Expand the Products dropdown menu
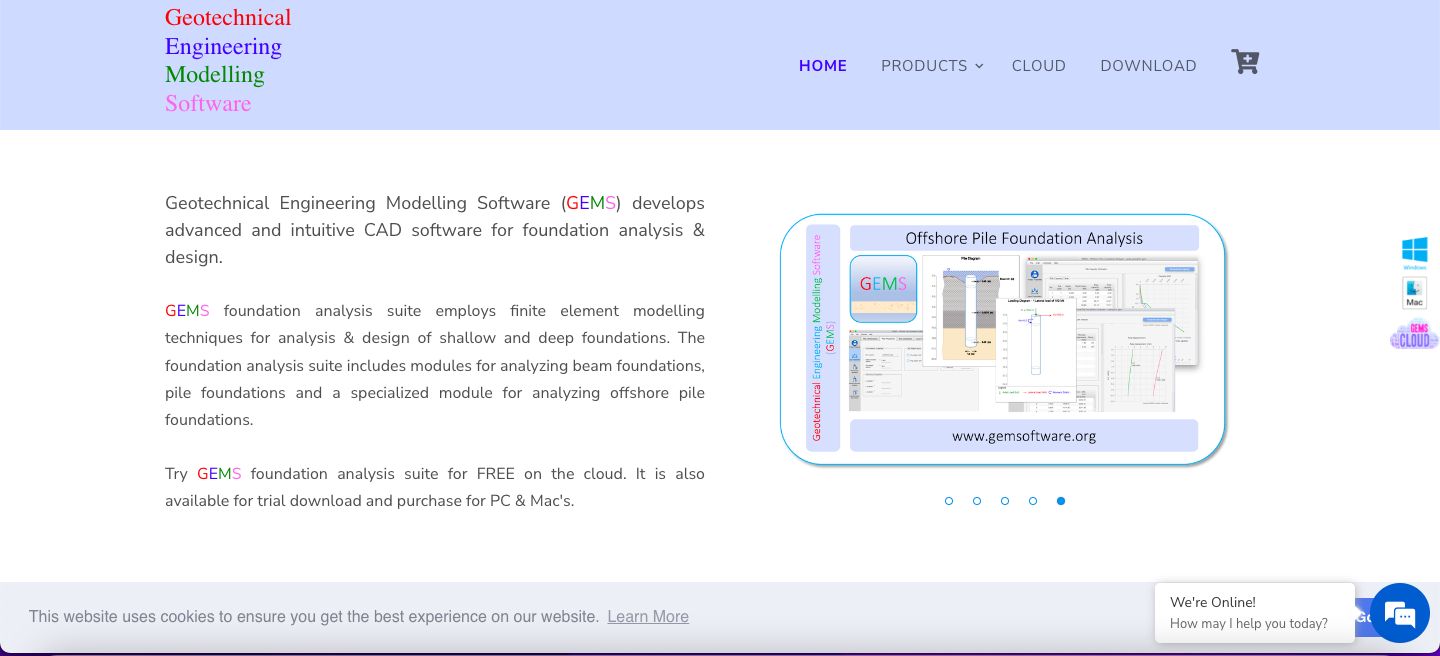This screenshot has height=656, width=1440. (931, 66)
